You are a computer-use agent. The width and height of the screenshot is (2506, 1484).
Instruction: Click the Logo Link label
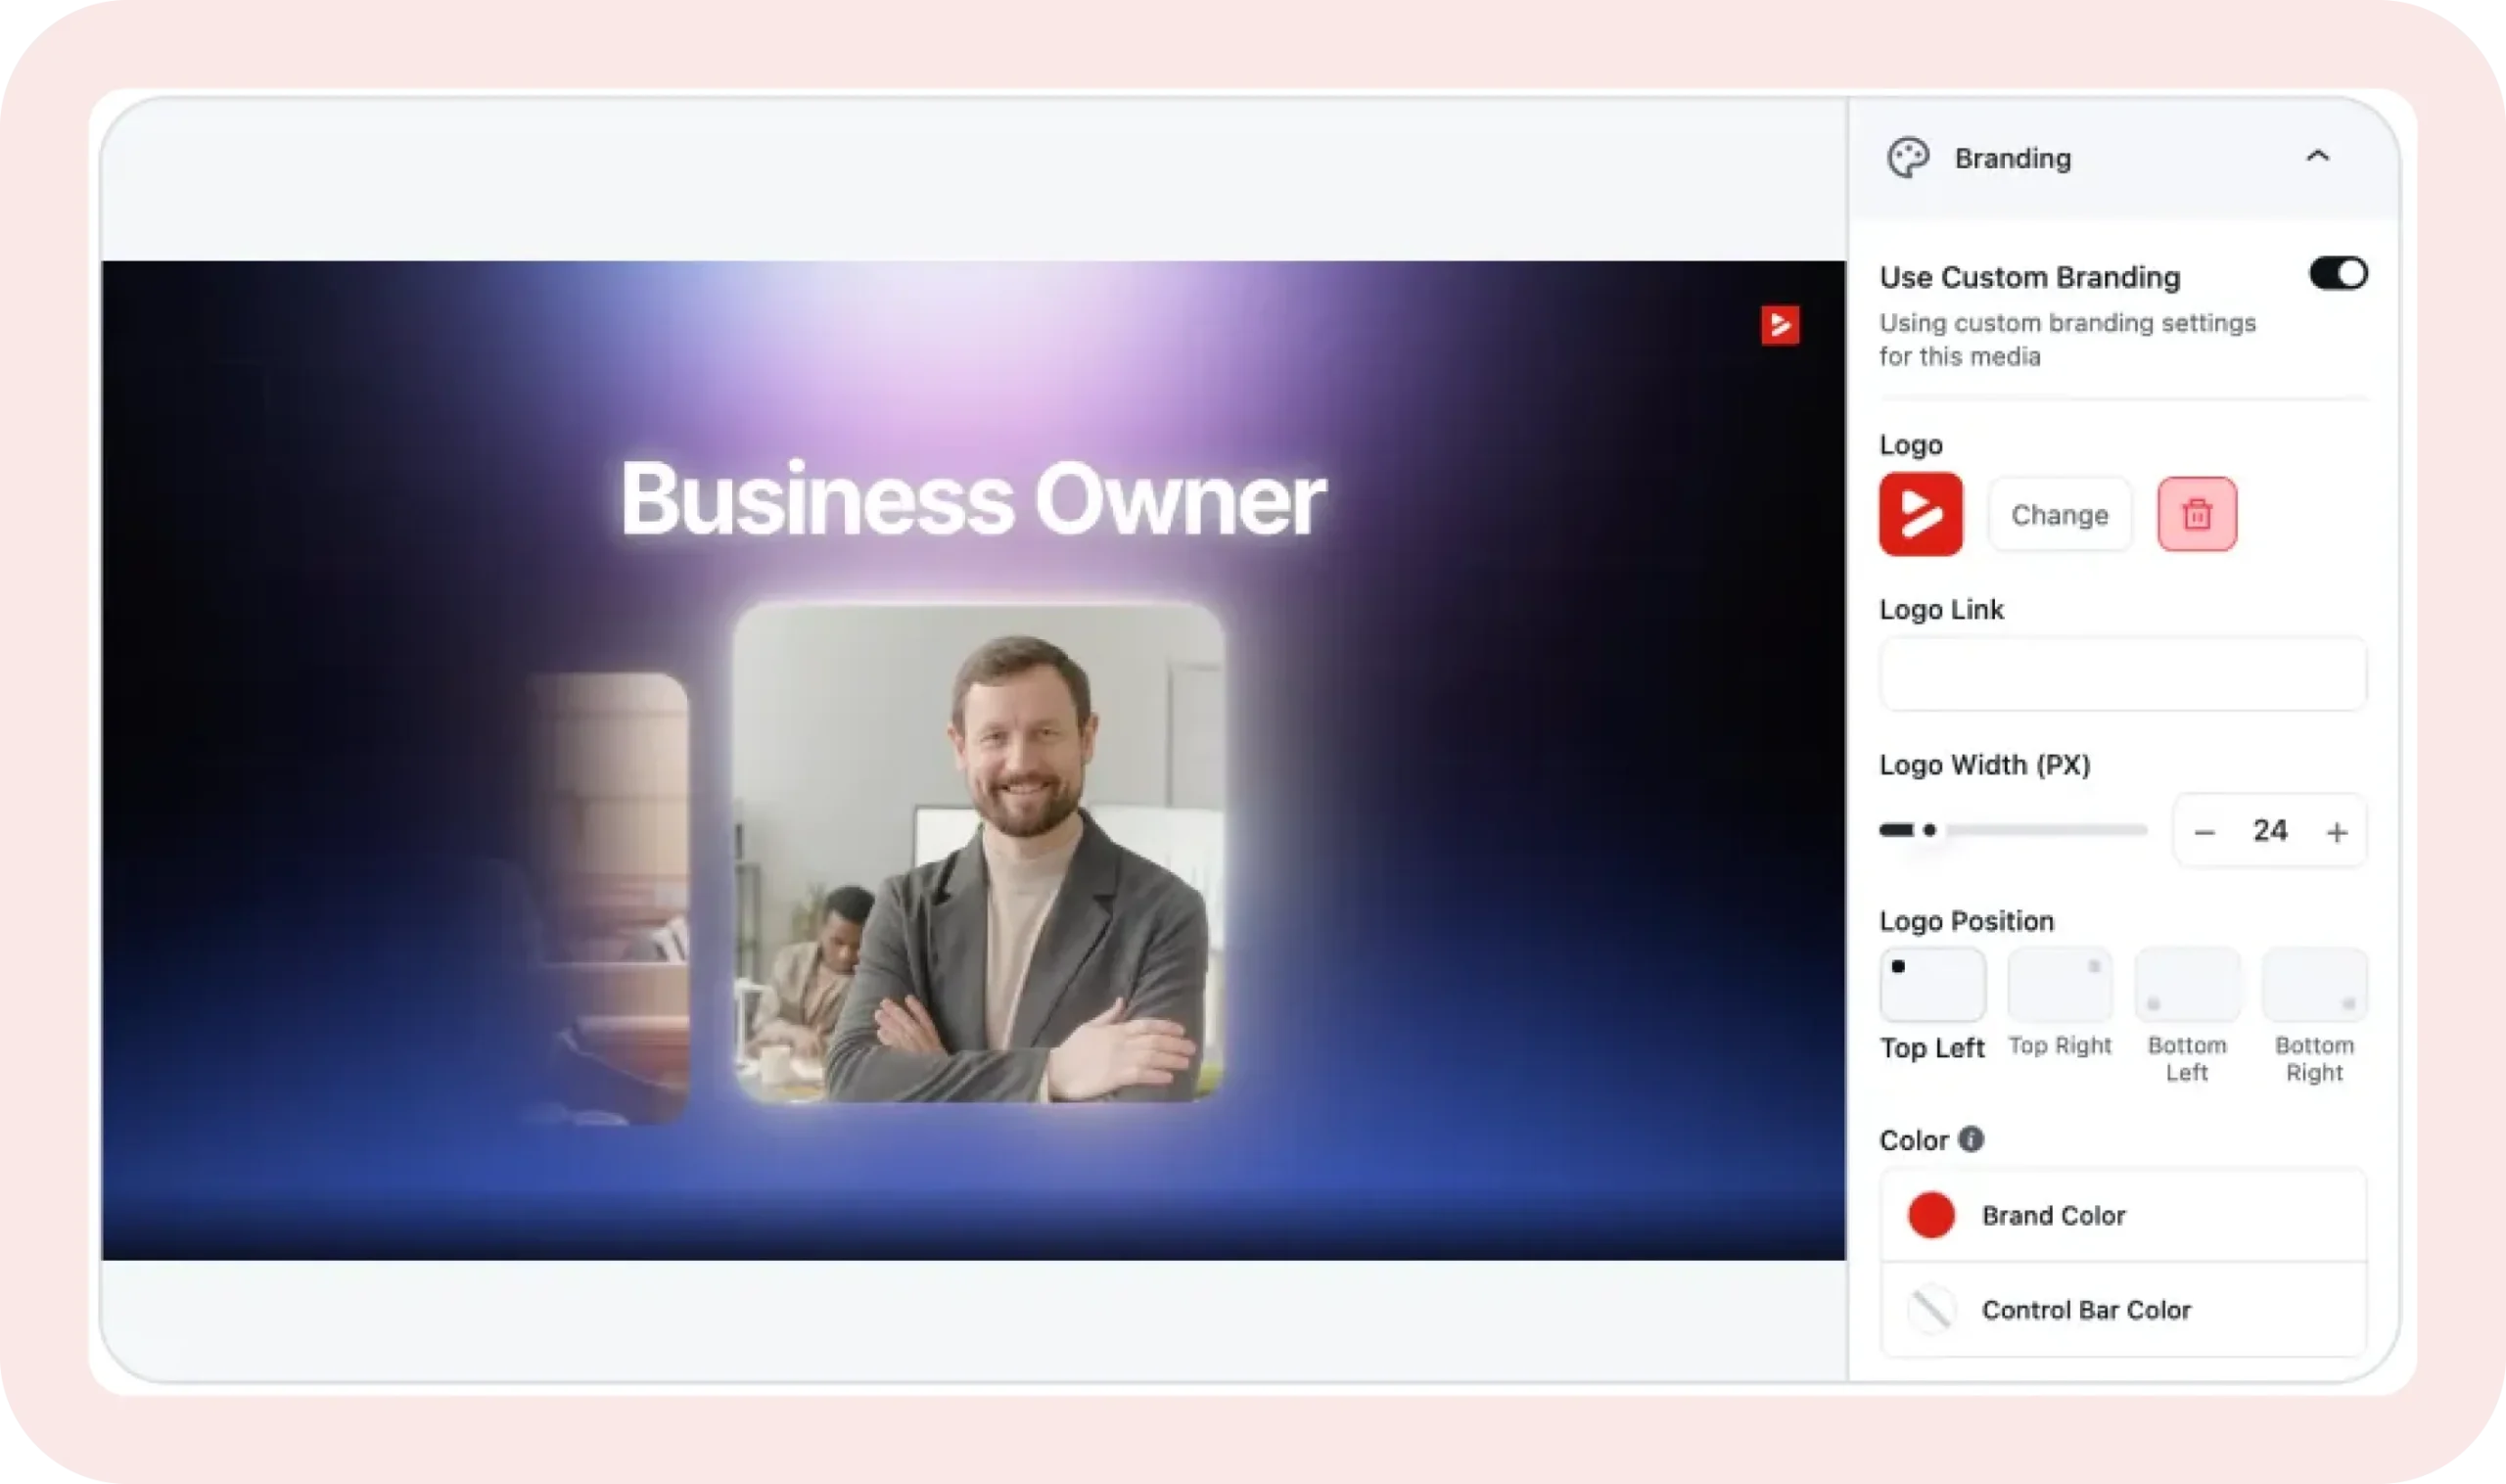[1941, 610]
